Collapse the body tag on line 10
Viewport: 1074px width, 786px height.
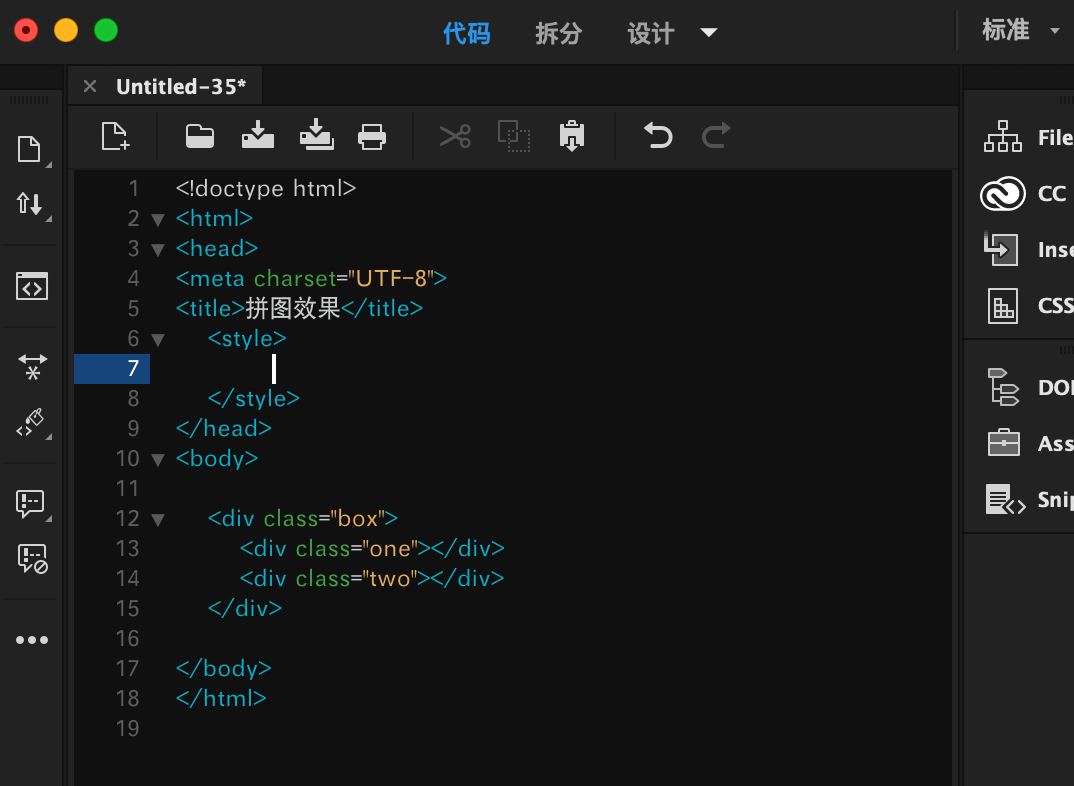(158, 459)
